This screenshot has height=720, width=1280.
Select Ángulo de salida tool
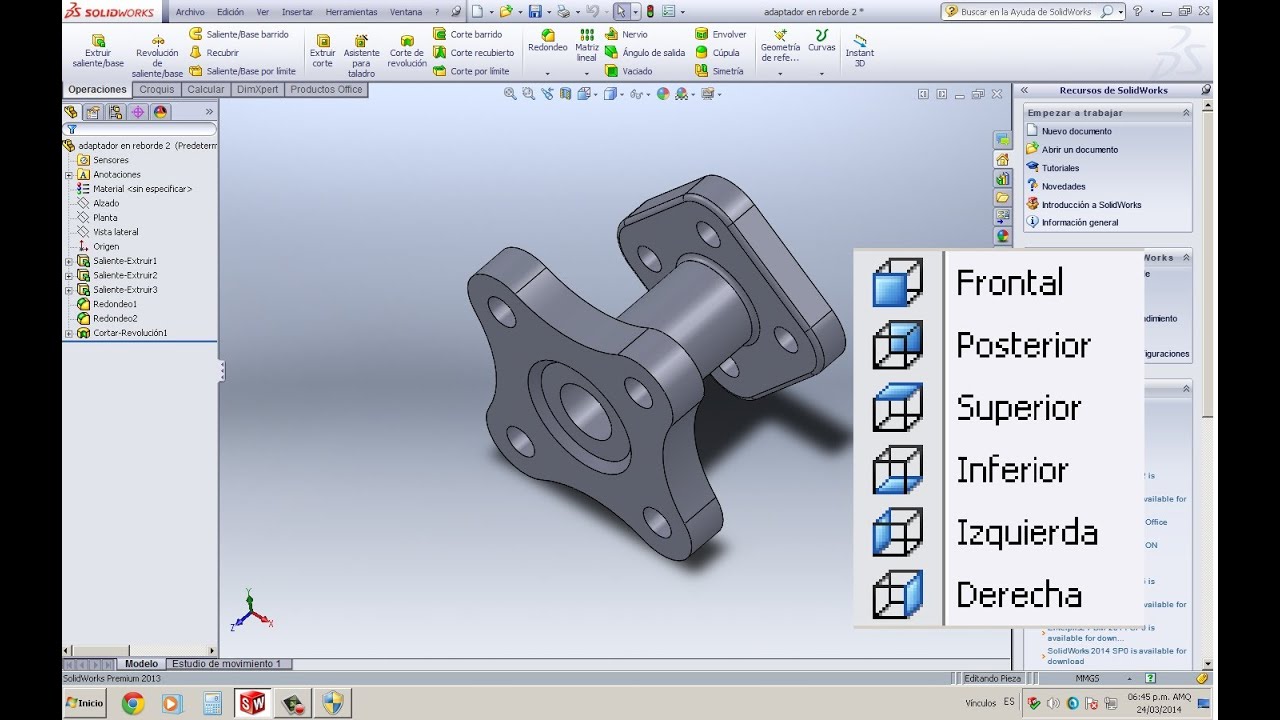646,52
